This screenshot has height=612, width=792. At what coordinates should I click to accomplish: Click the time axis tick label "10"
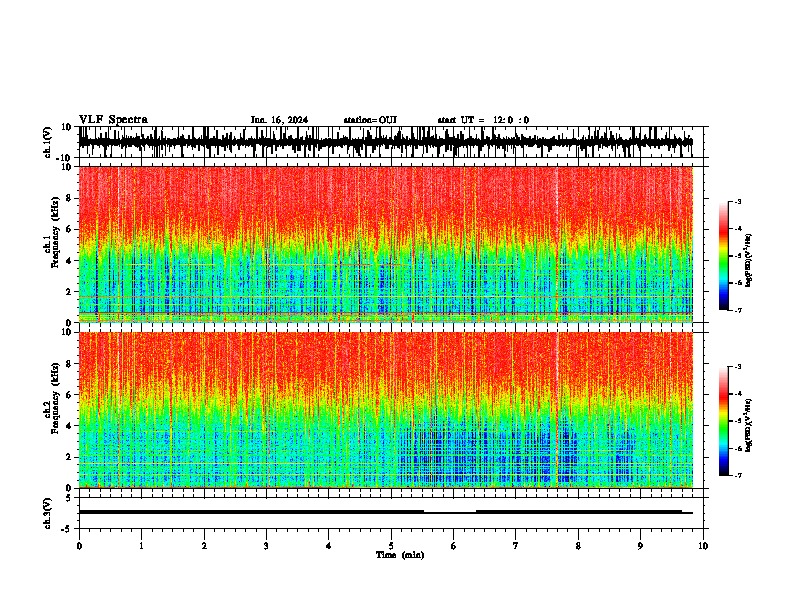pos(703,546)
